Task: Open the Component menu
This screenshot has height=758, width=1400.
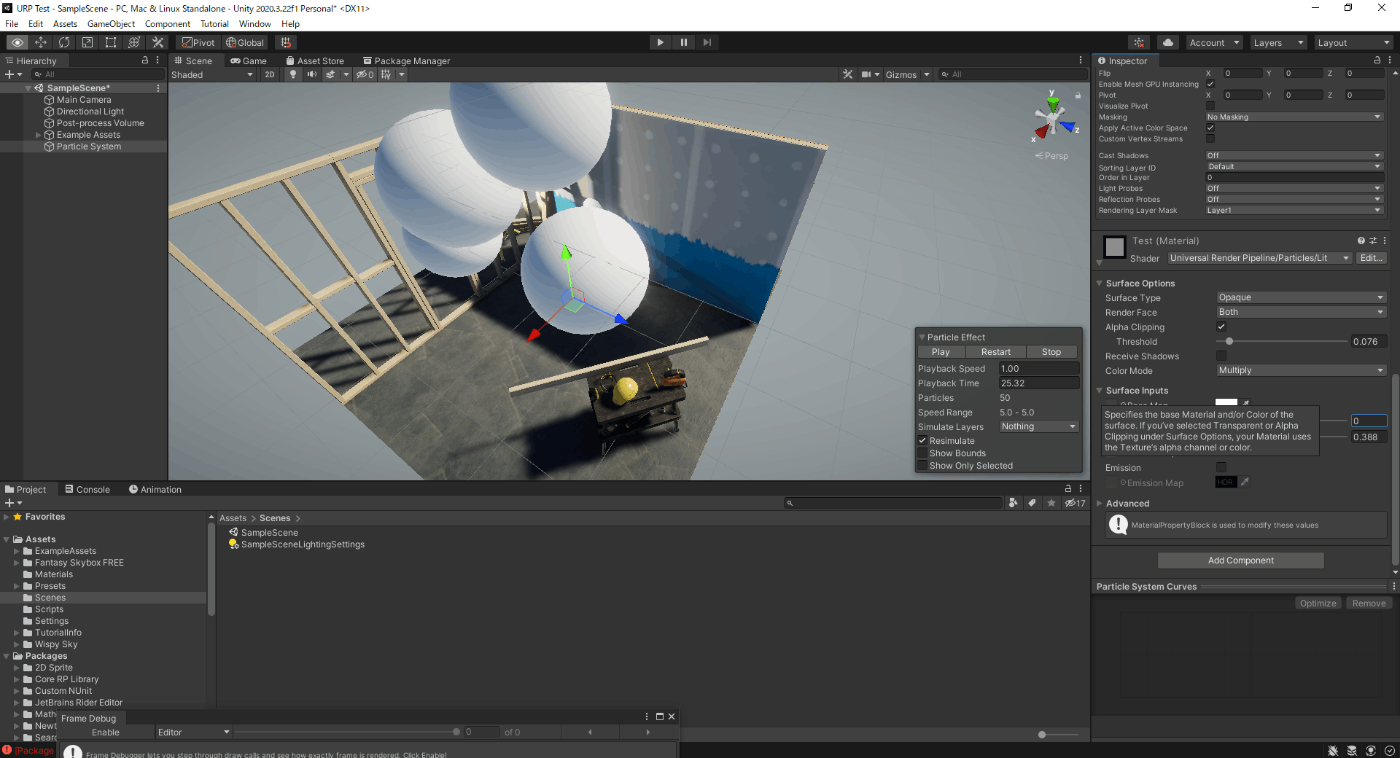Action: (168, 24)
